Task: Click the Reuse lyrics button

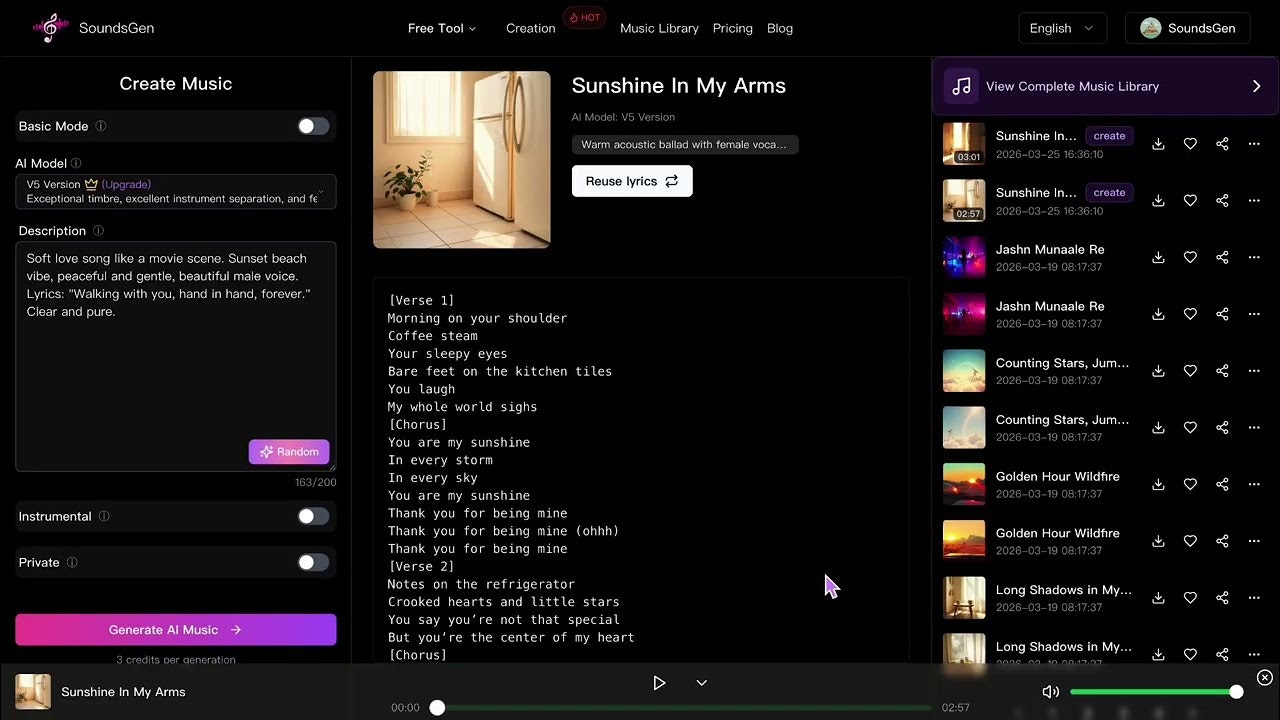Action: tap(632, 181)
